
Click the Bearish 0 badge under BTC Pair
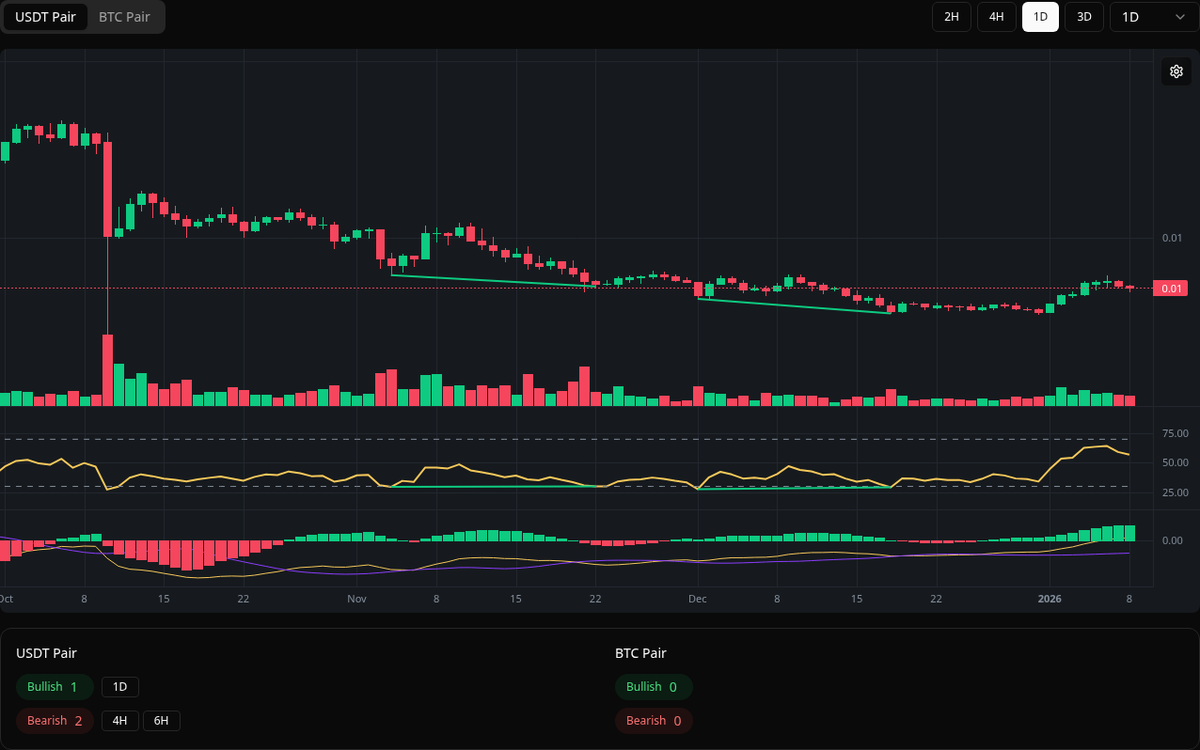(653, 720)
